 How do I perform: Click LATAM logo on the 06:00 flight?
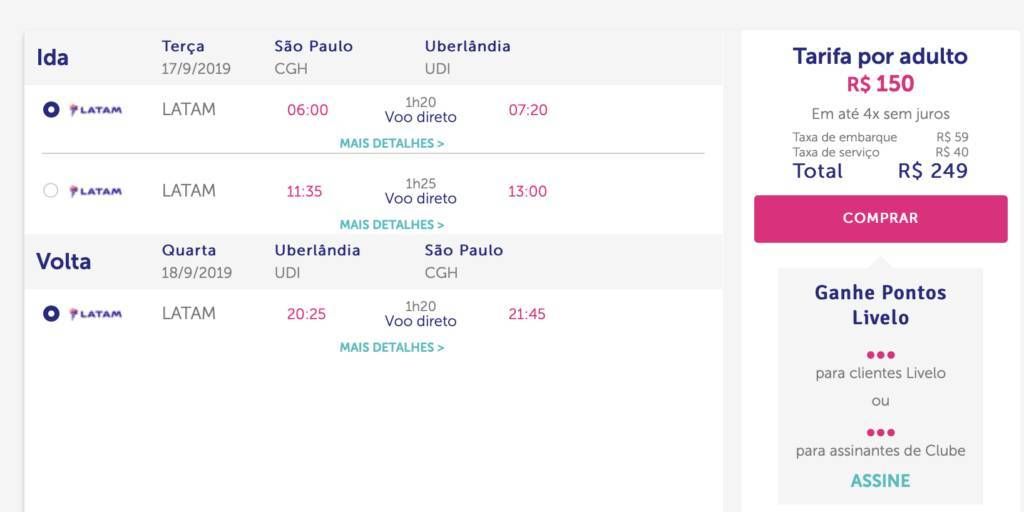(x=96, y=110)
